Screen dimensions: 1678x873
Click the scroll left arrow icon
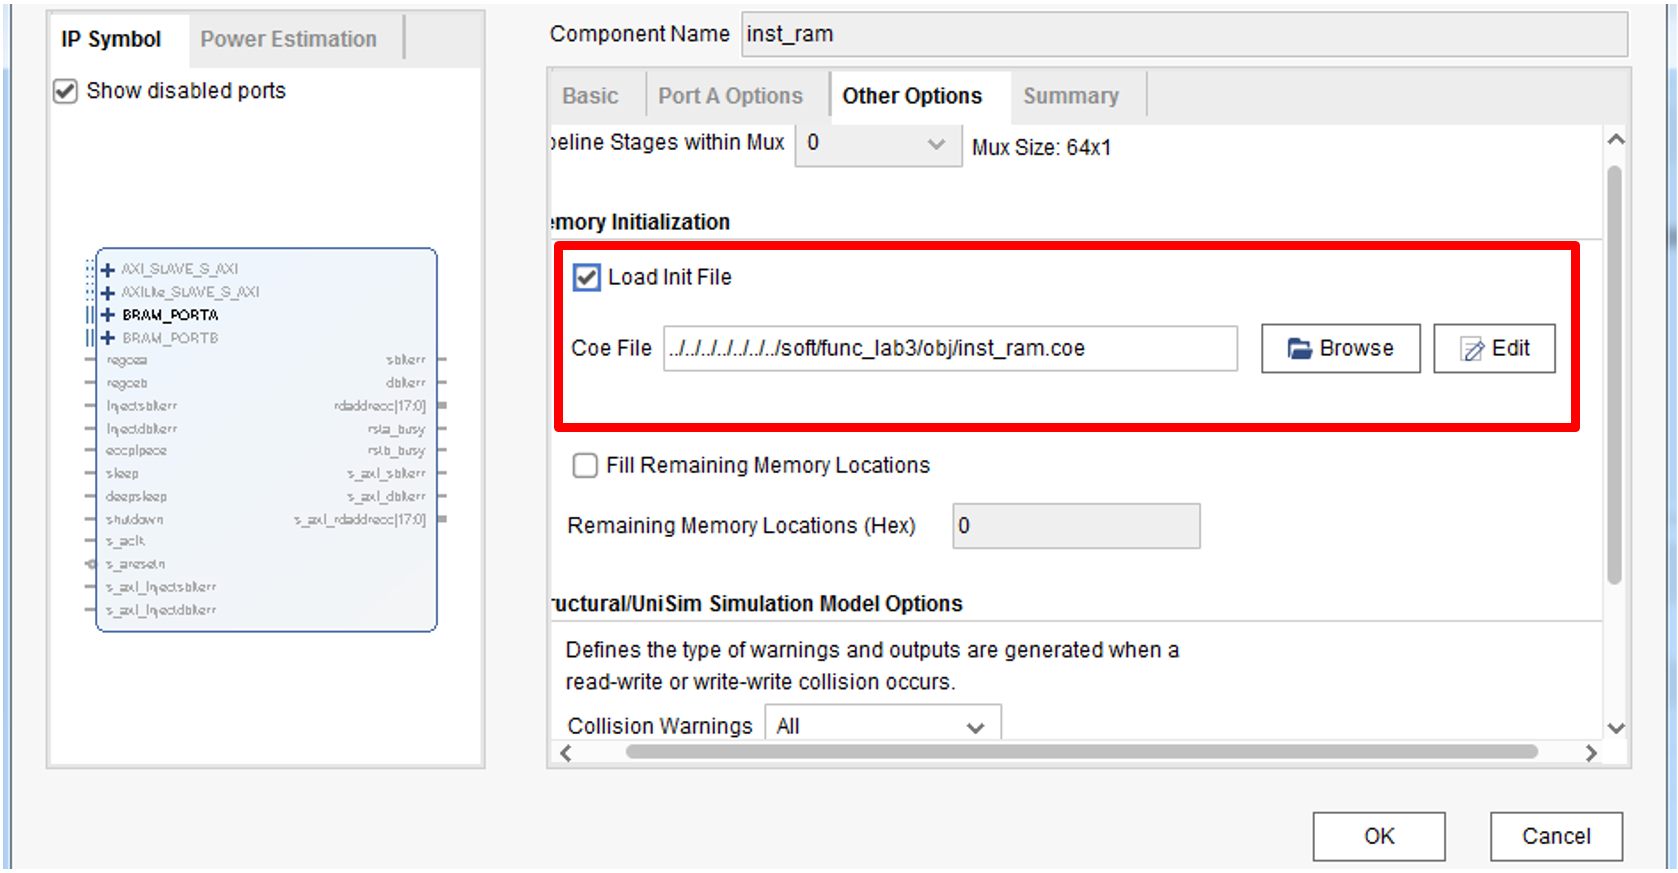click(566, 753)
